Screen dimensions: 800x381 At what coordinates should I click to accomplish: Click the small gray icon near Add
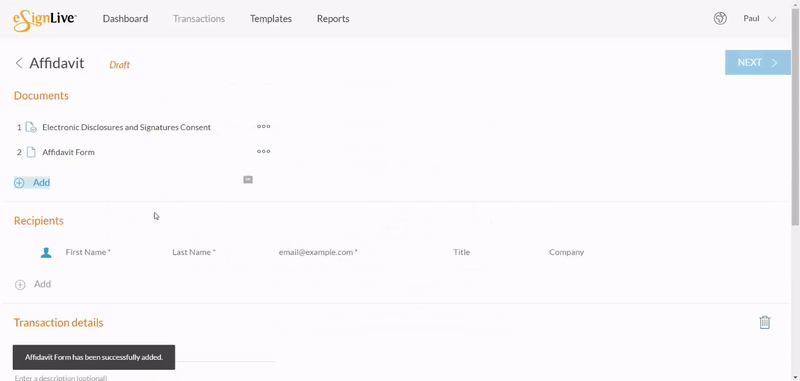248,180
